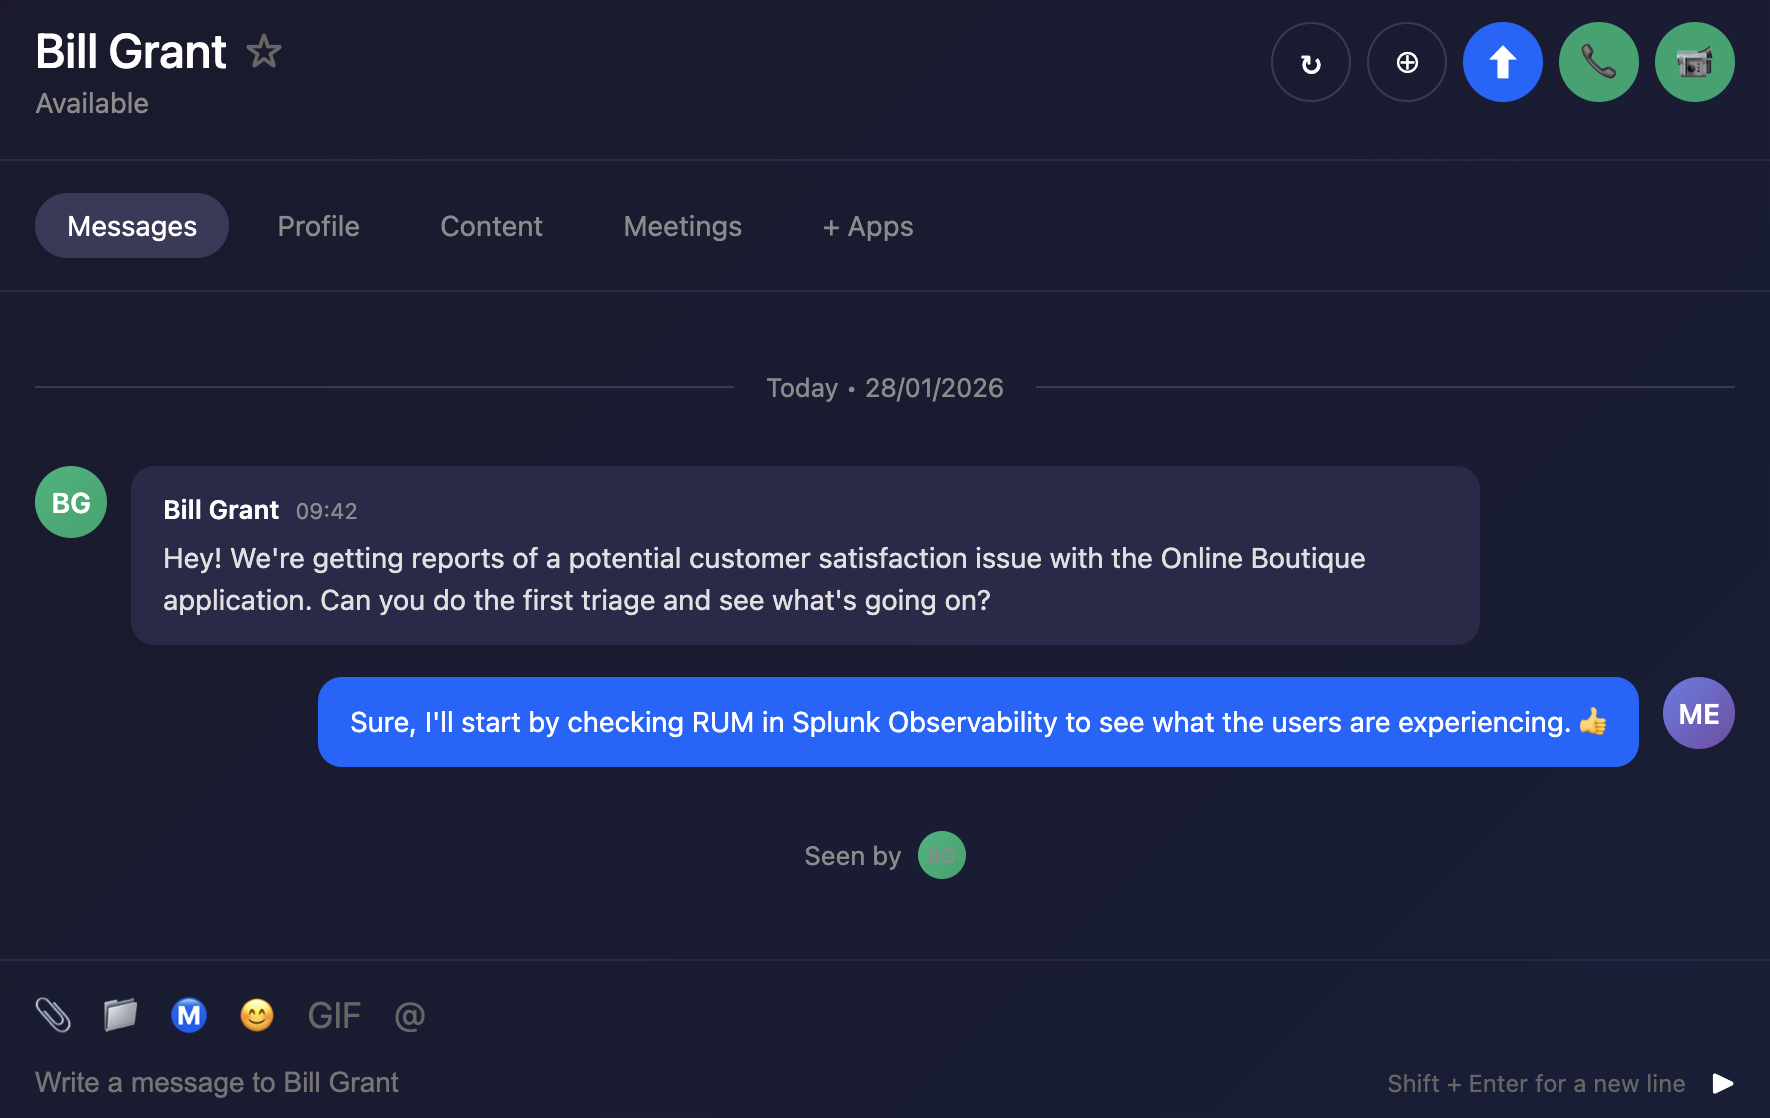Add an app via the + Apps tab
Image resolution: width=1770 pixels, height=1118 pixels.
pos(867,226)
